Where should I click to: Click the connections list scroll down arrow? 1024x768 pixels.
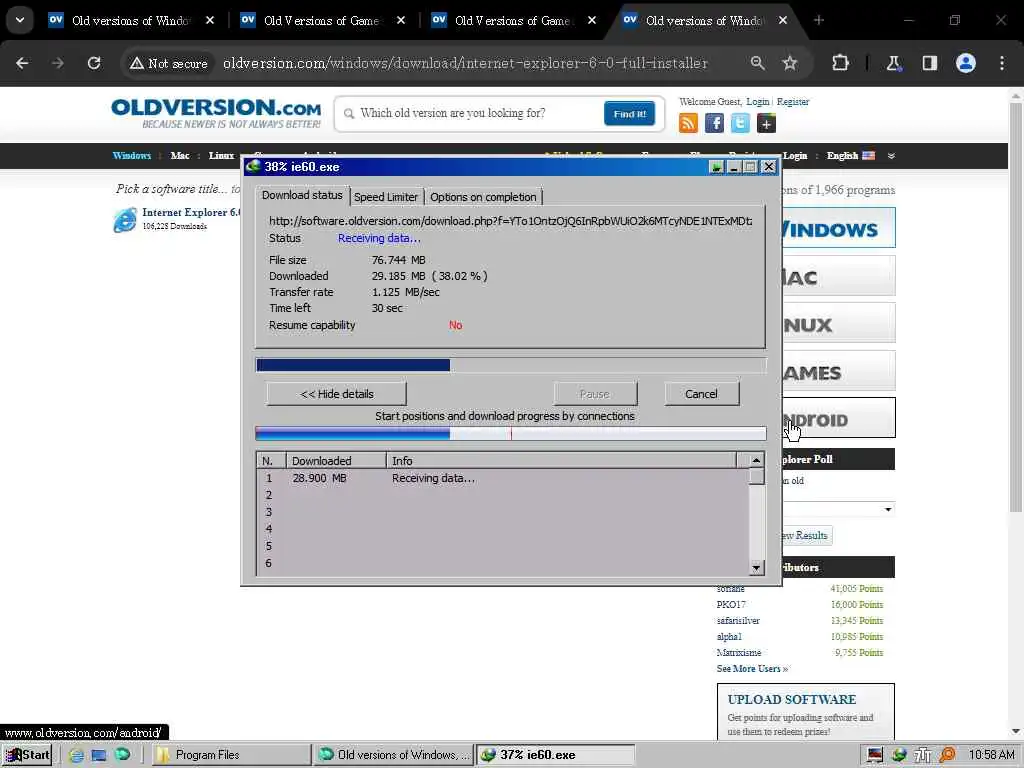point(756,568)
